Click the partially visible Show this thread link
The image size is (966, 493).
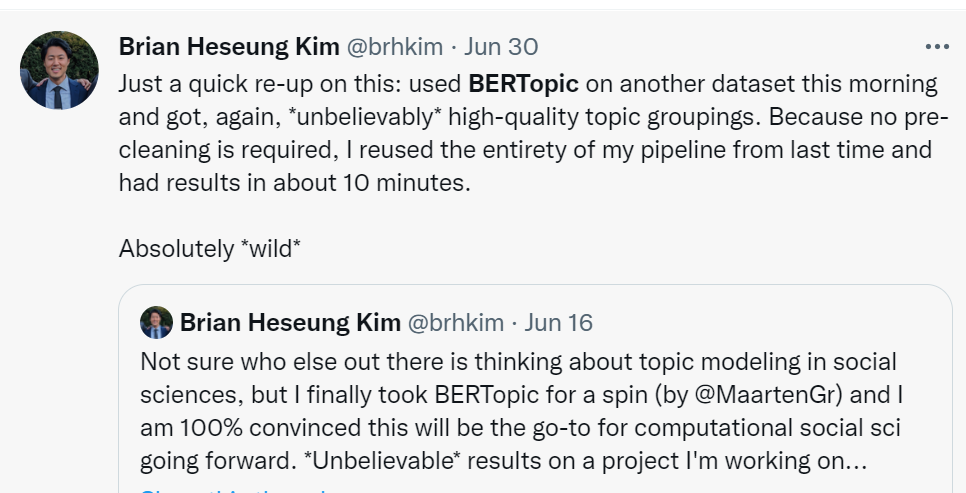coord(232,490)
